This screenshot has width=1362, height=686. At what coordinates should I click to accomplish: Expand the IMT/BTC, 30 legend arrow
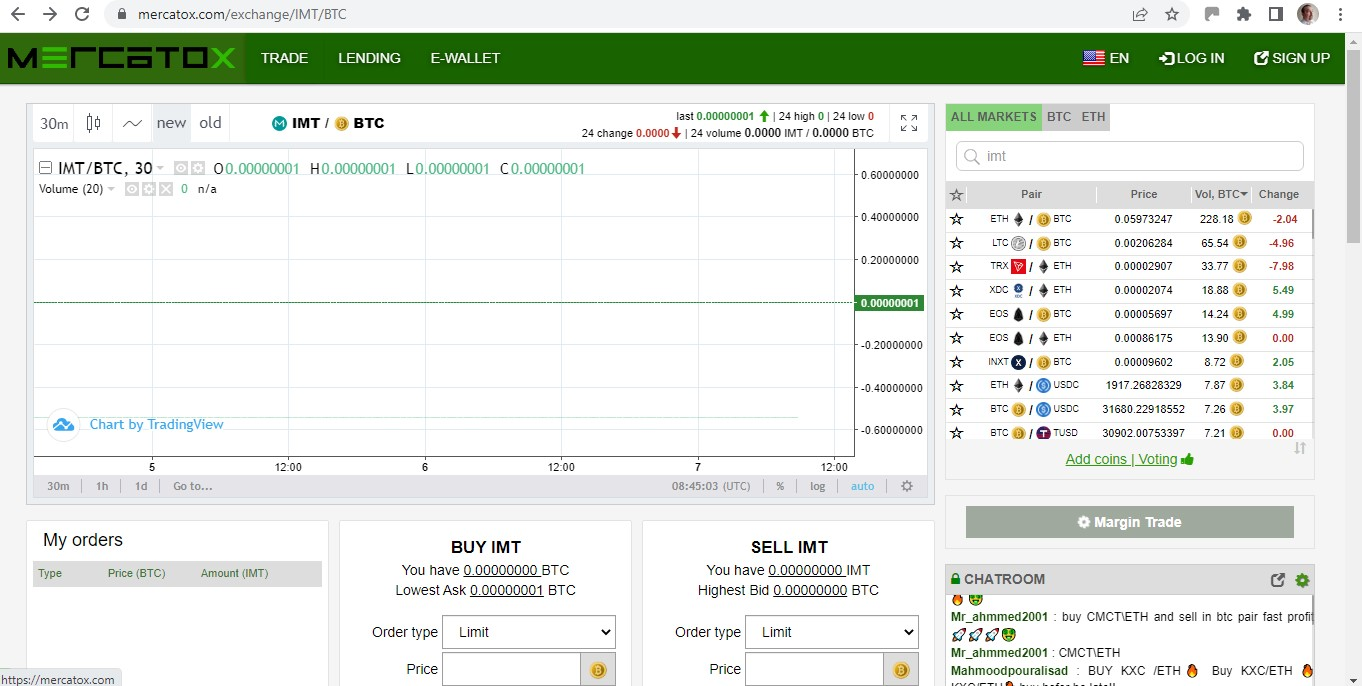click(160, 168)
